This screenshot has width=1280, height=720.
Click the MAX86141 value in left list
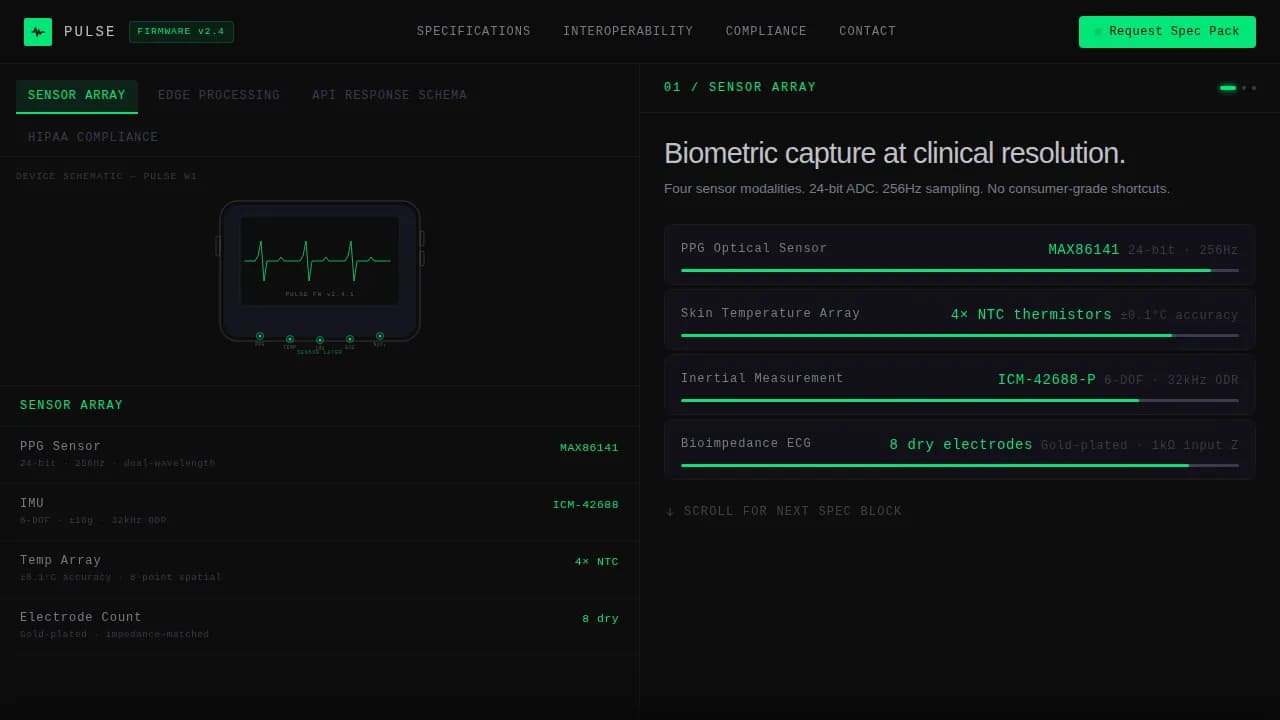[x=589, y=448]
